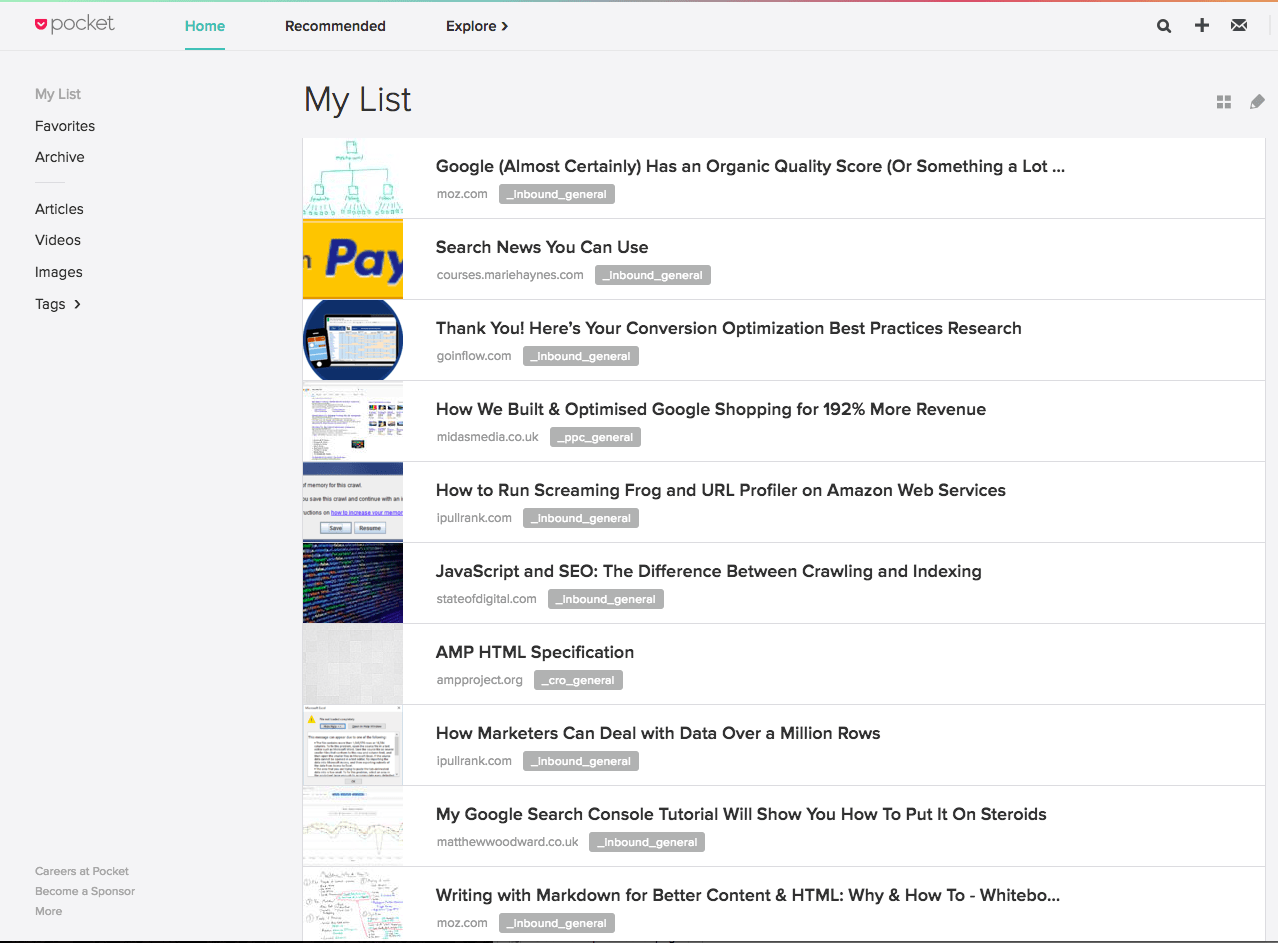Click the _ppc_general tag
The image size is (1278, 943).
click(596, 437)
